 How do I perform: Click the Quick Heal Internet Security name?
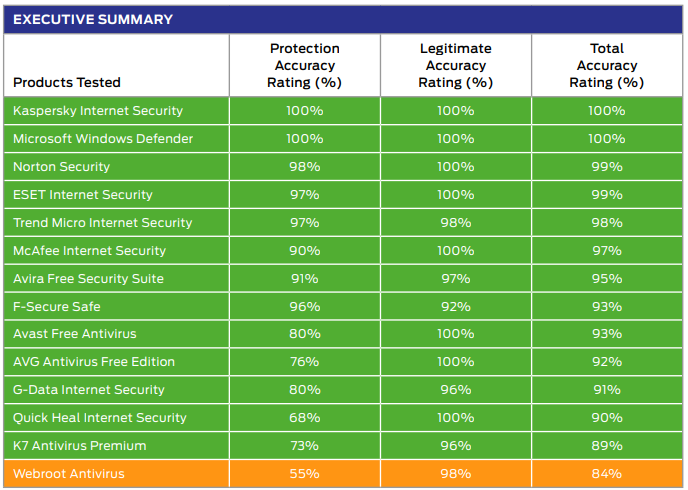100,417
